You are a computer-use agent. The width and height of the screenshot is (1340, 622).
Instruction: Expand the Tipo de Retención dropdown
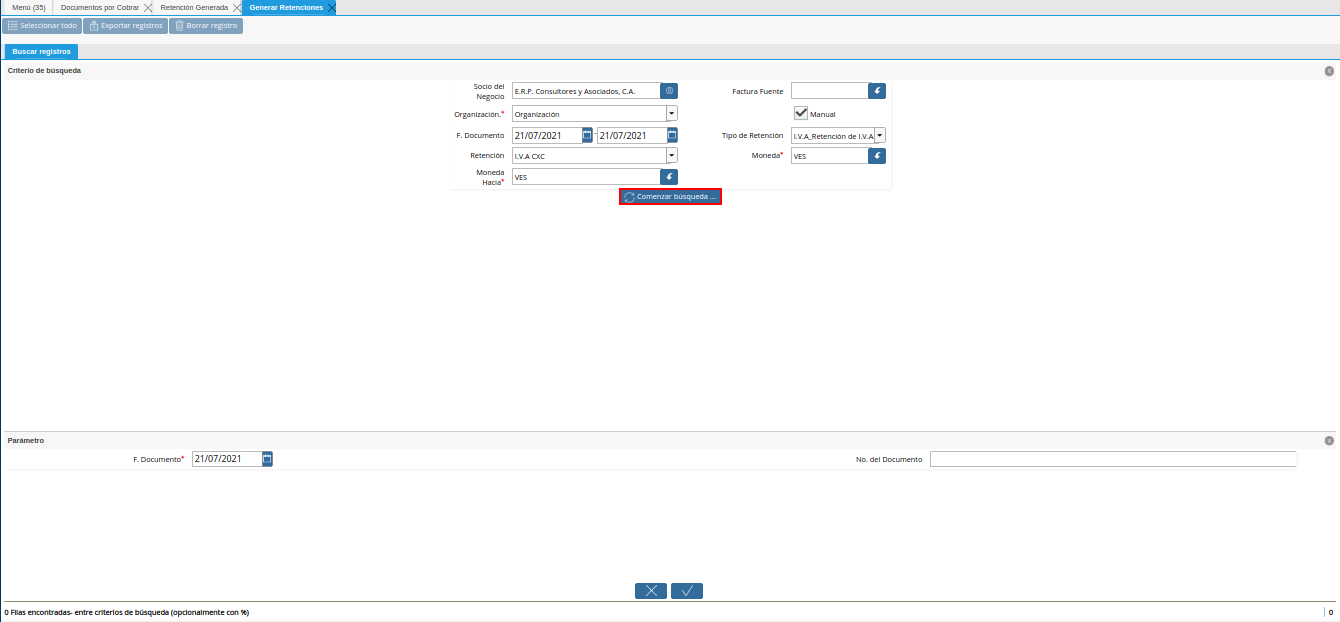880,135
